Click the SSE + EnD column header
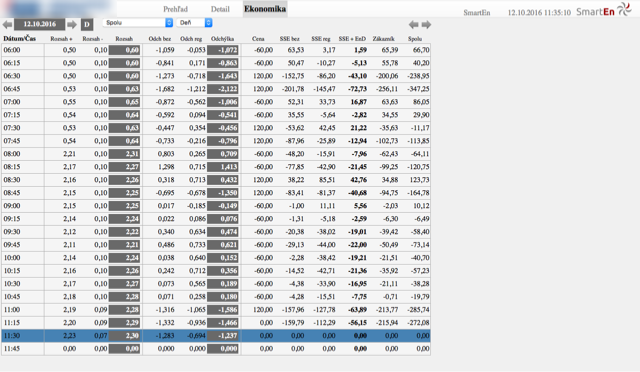Screen dimensions: 640x372 (352, 39)
